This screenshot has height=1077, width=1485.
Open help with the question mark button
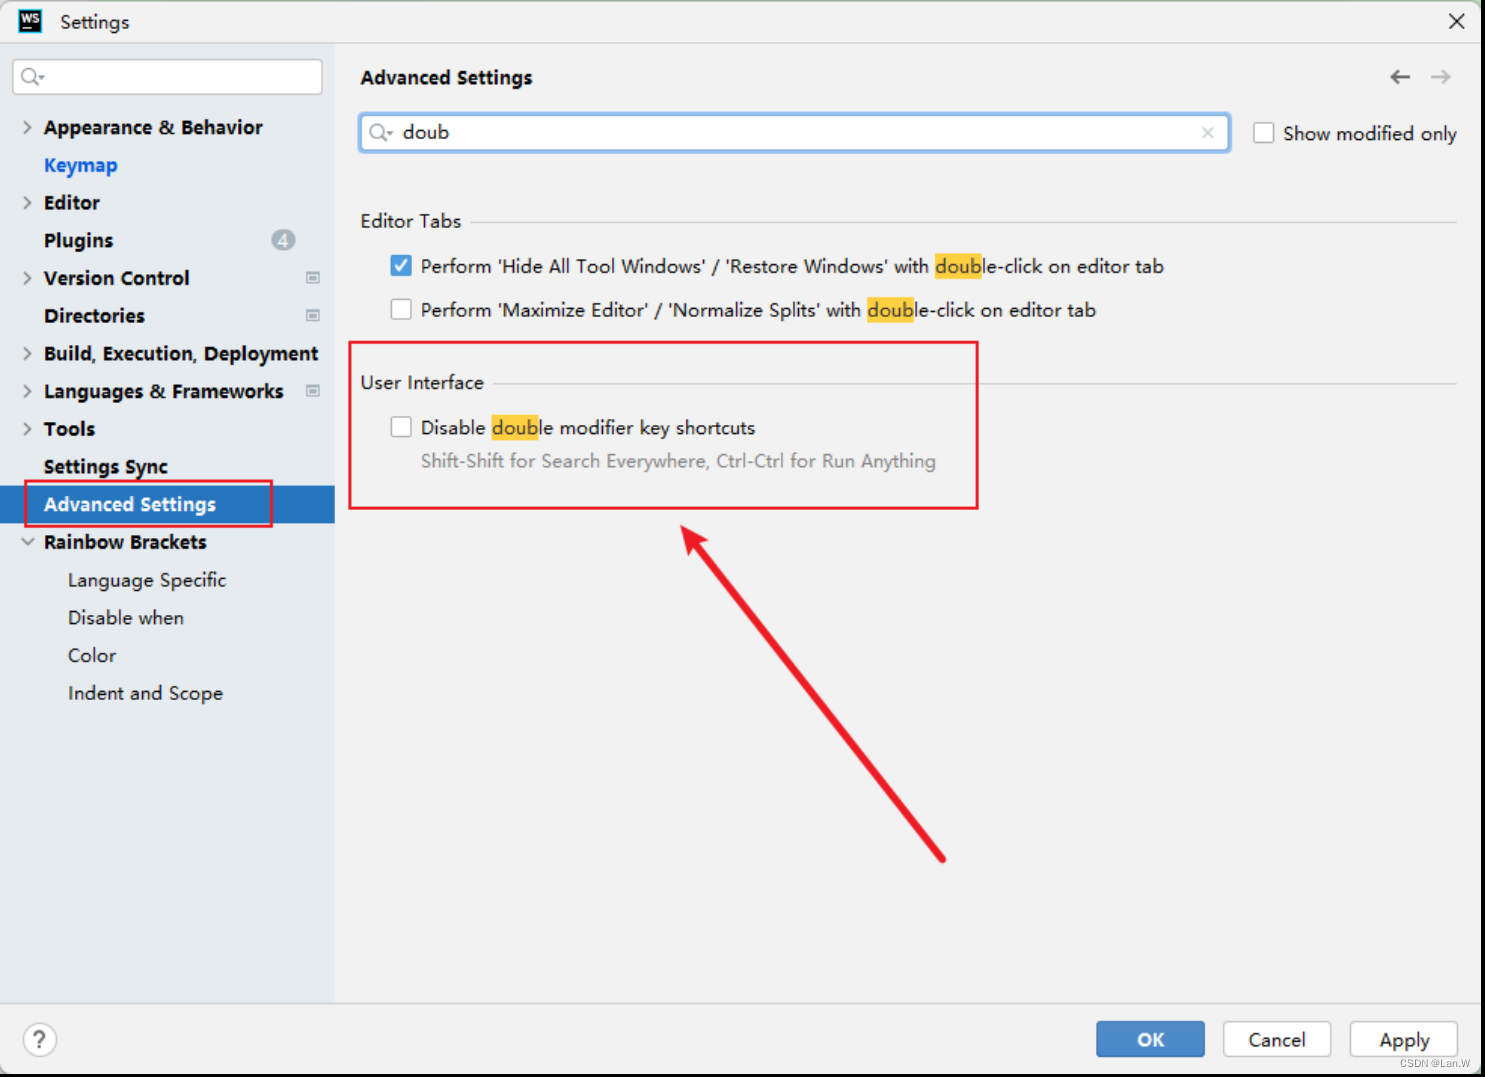pos(39,1039)
